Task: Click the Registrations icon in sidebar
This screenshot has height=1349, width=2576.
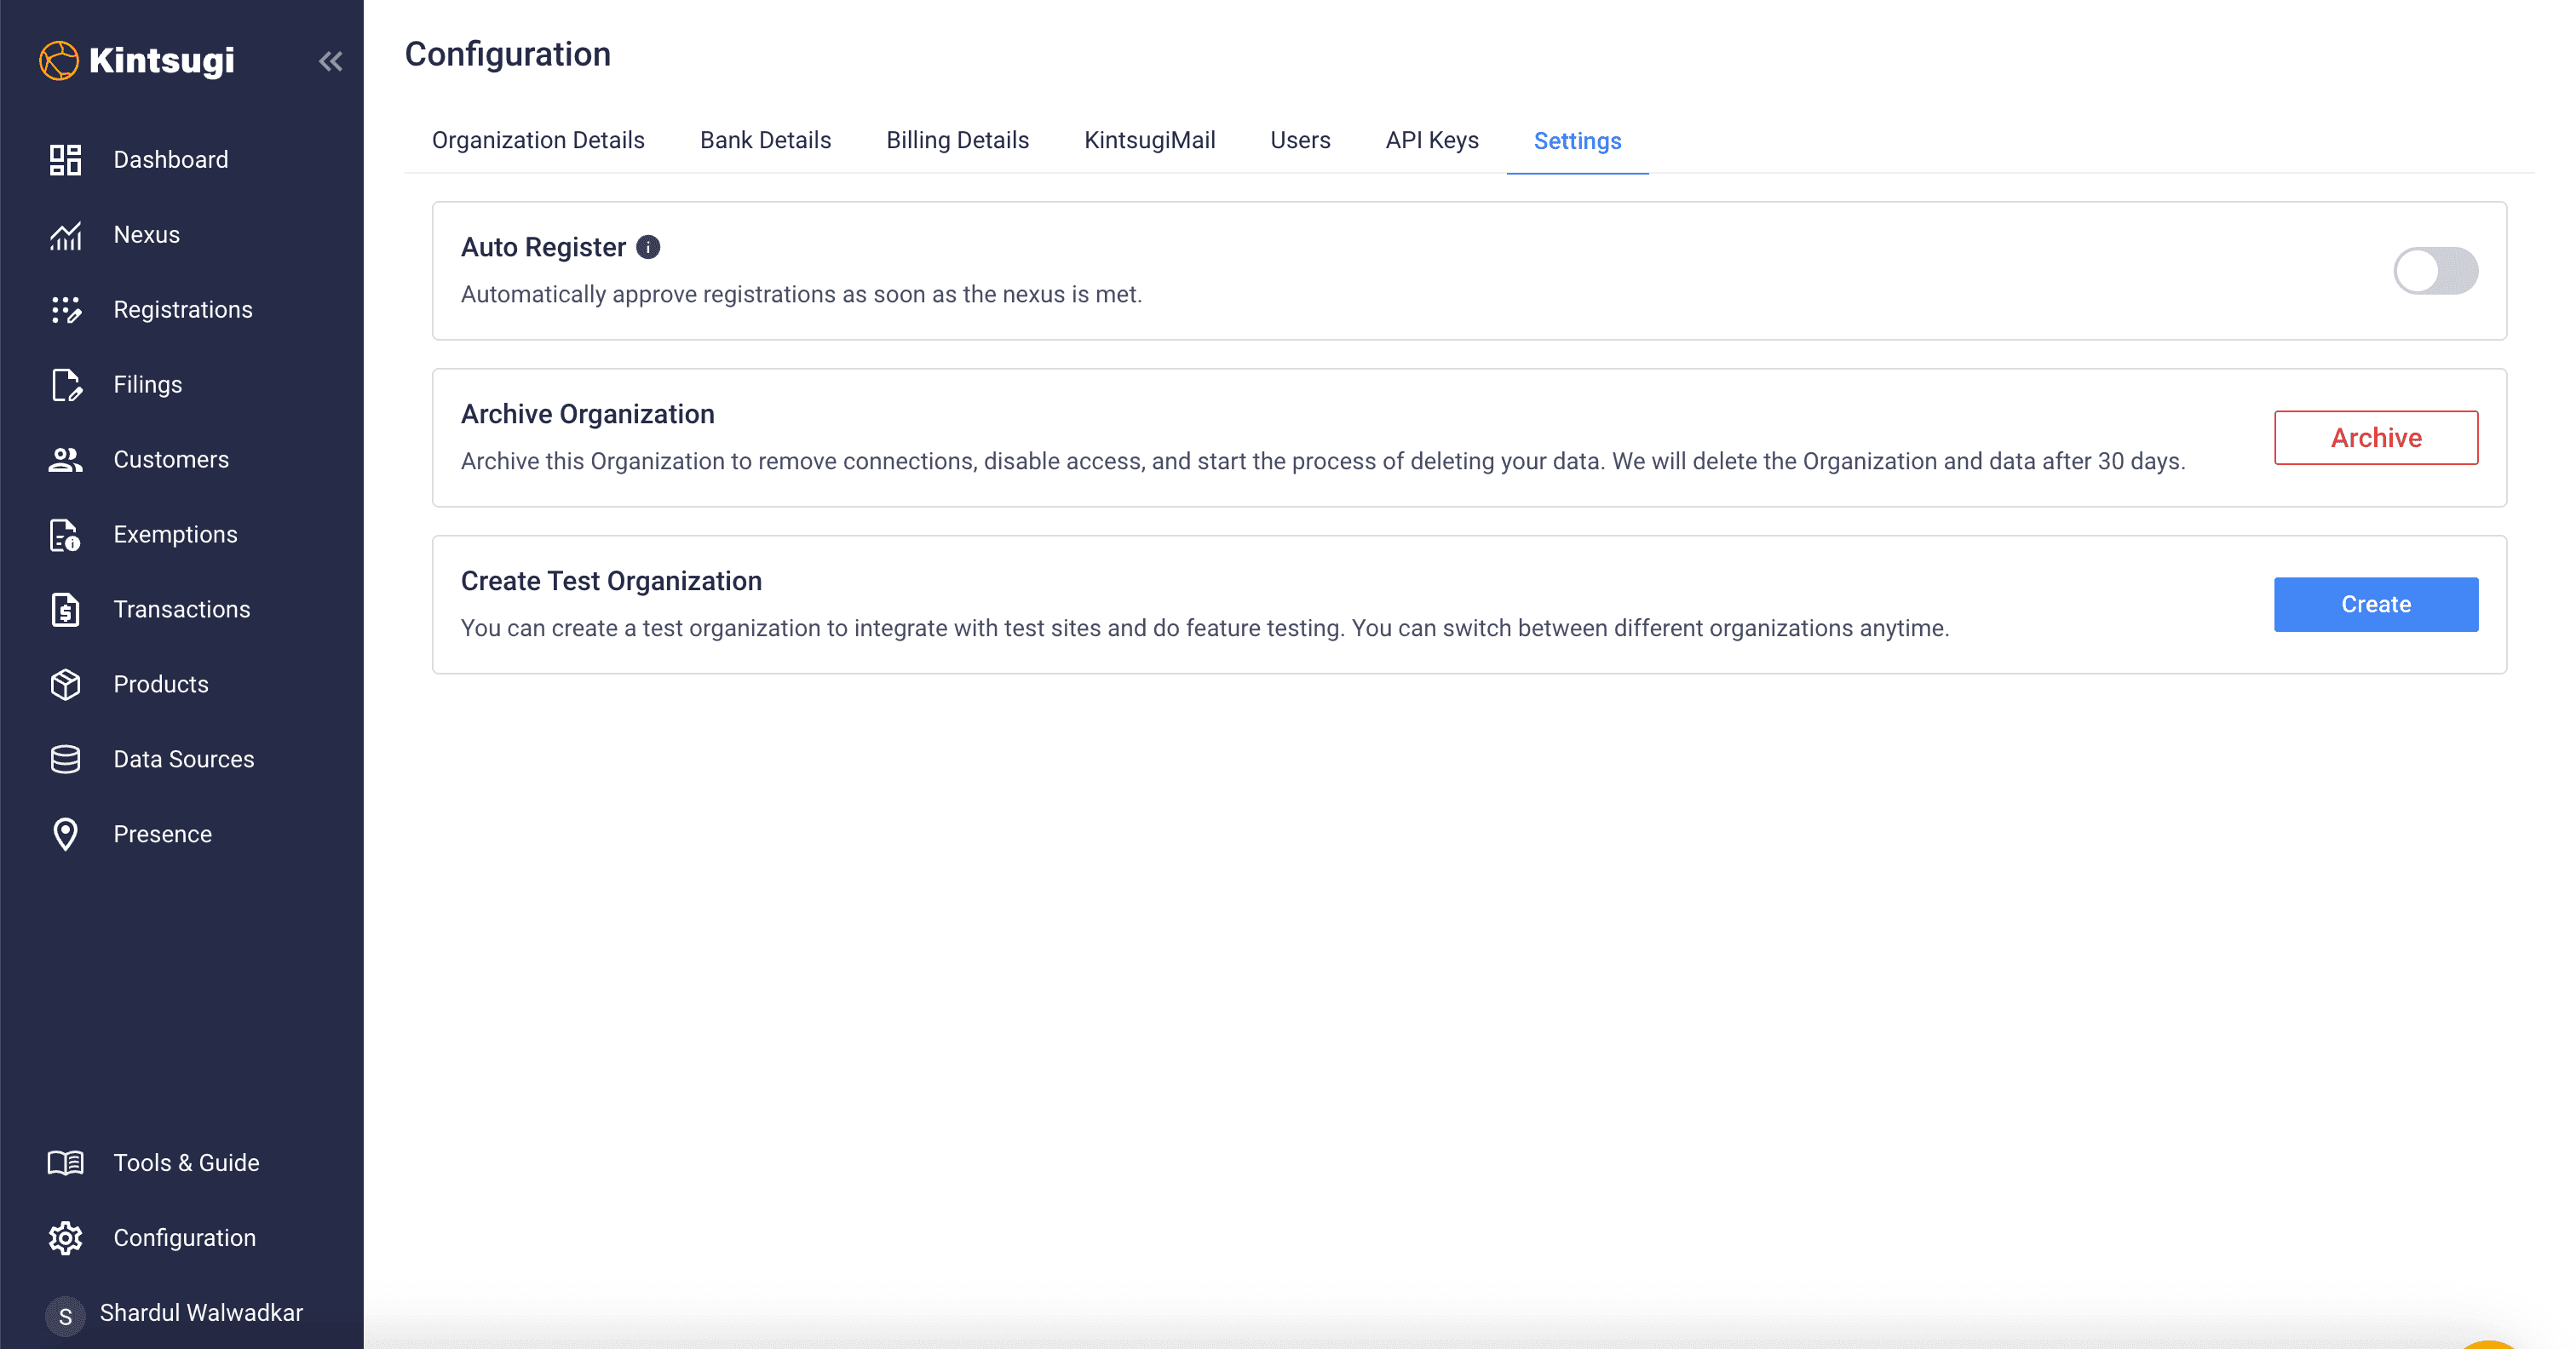Action: (65, 310)
